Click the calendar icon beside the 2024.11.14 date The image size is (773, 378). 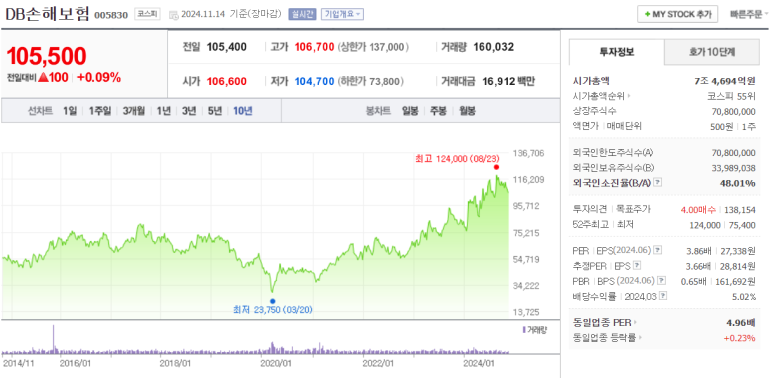(x=173, y=15)
